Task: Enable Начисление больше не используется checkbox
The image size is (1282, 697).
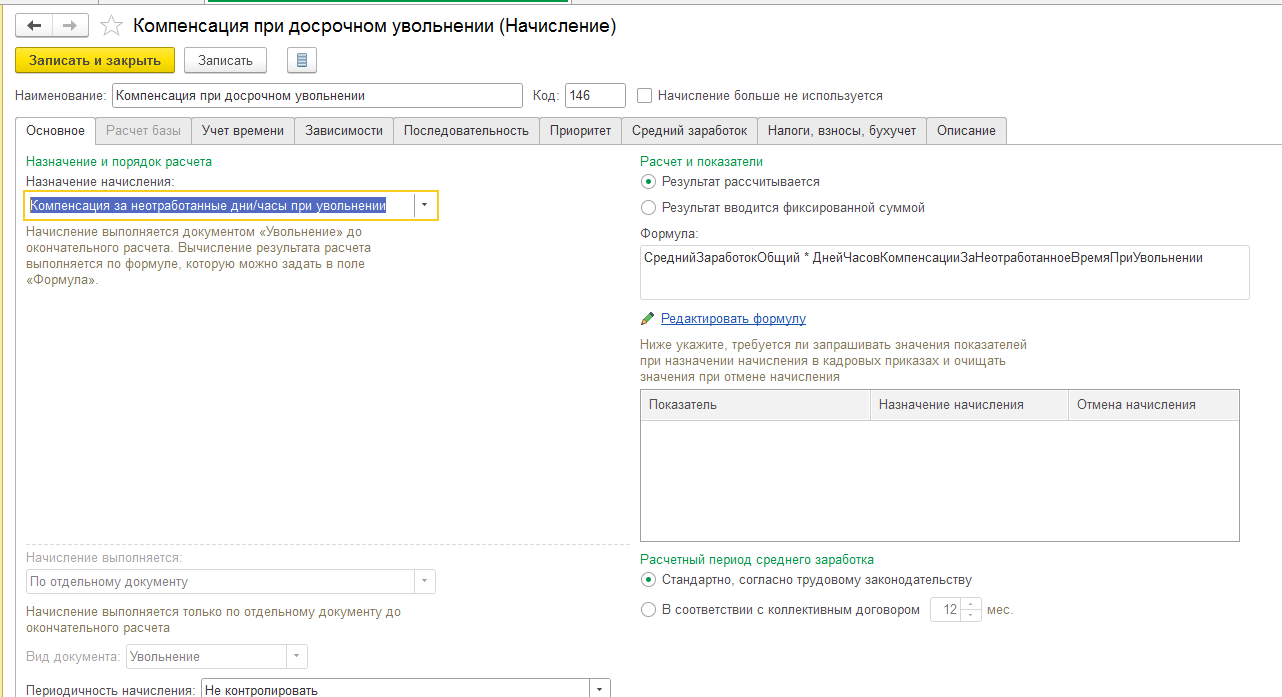Action: coord(645,96)
